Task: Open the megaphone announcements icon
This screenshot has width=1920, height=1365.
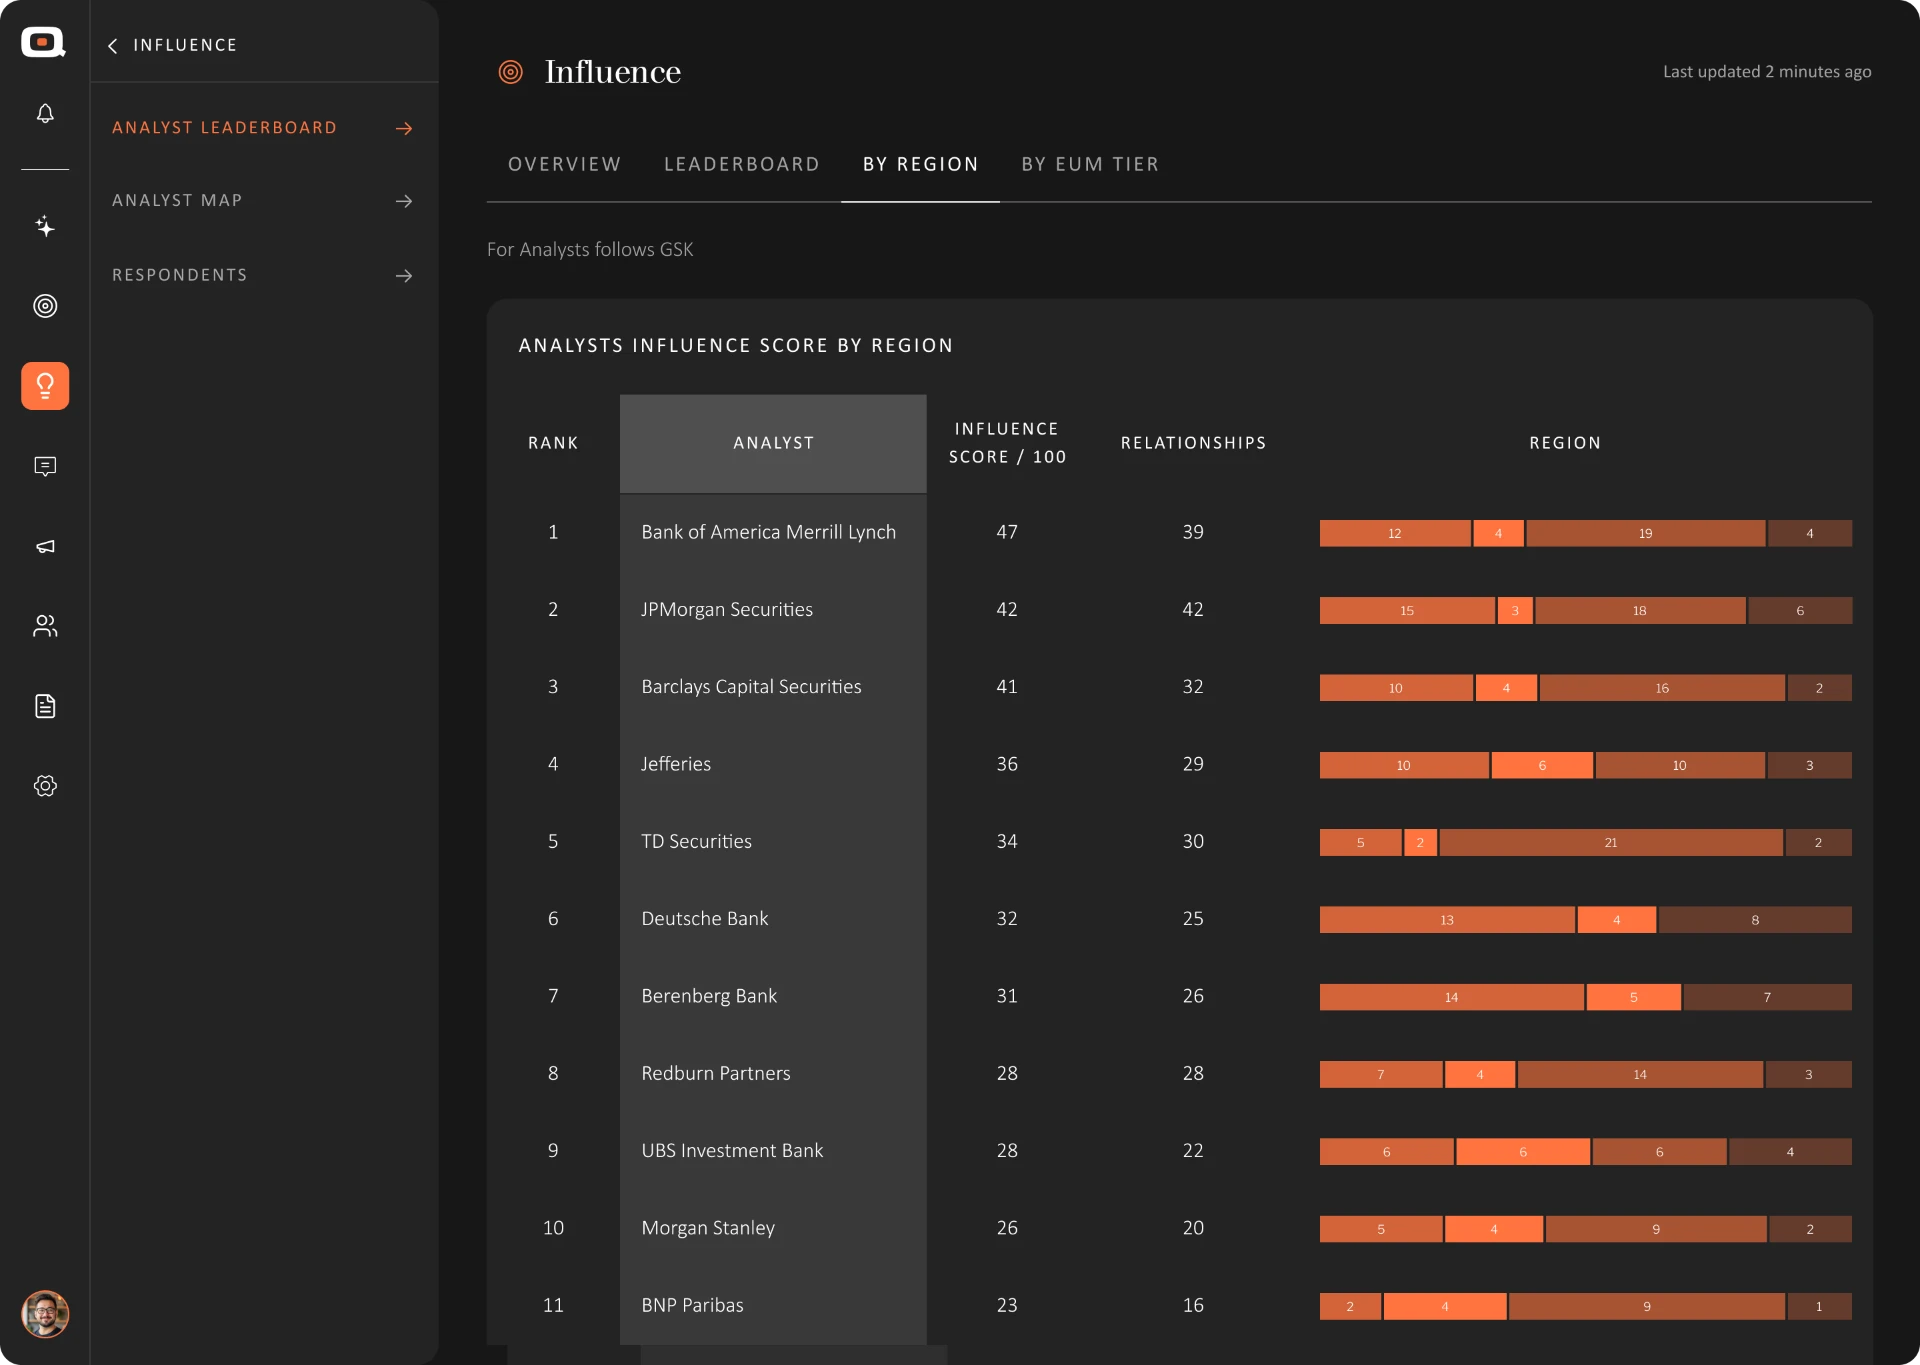Action: click(45, 546)
